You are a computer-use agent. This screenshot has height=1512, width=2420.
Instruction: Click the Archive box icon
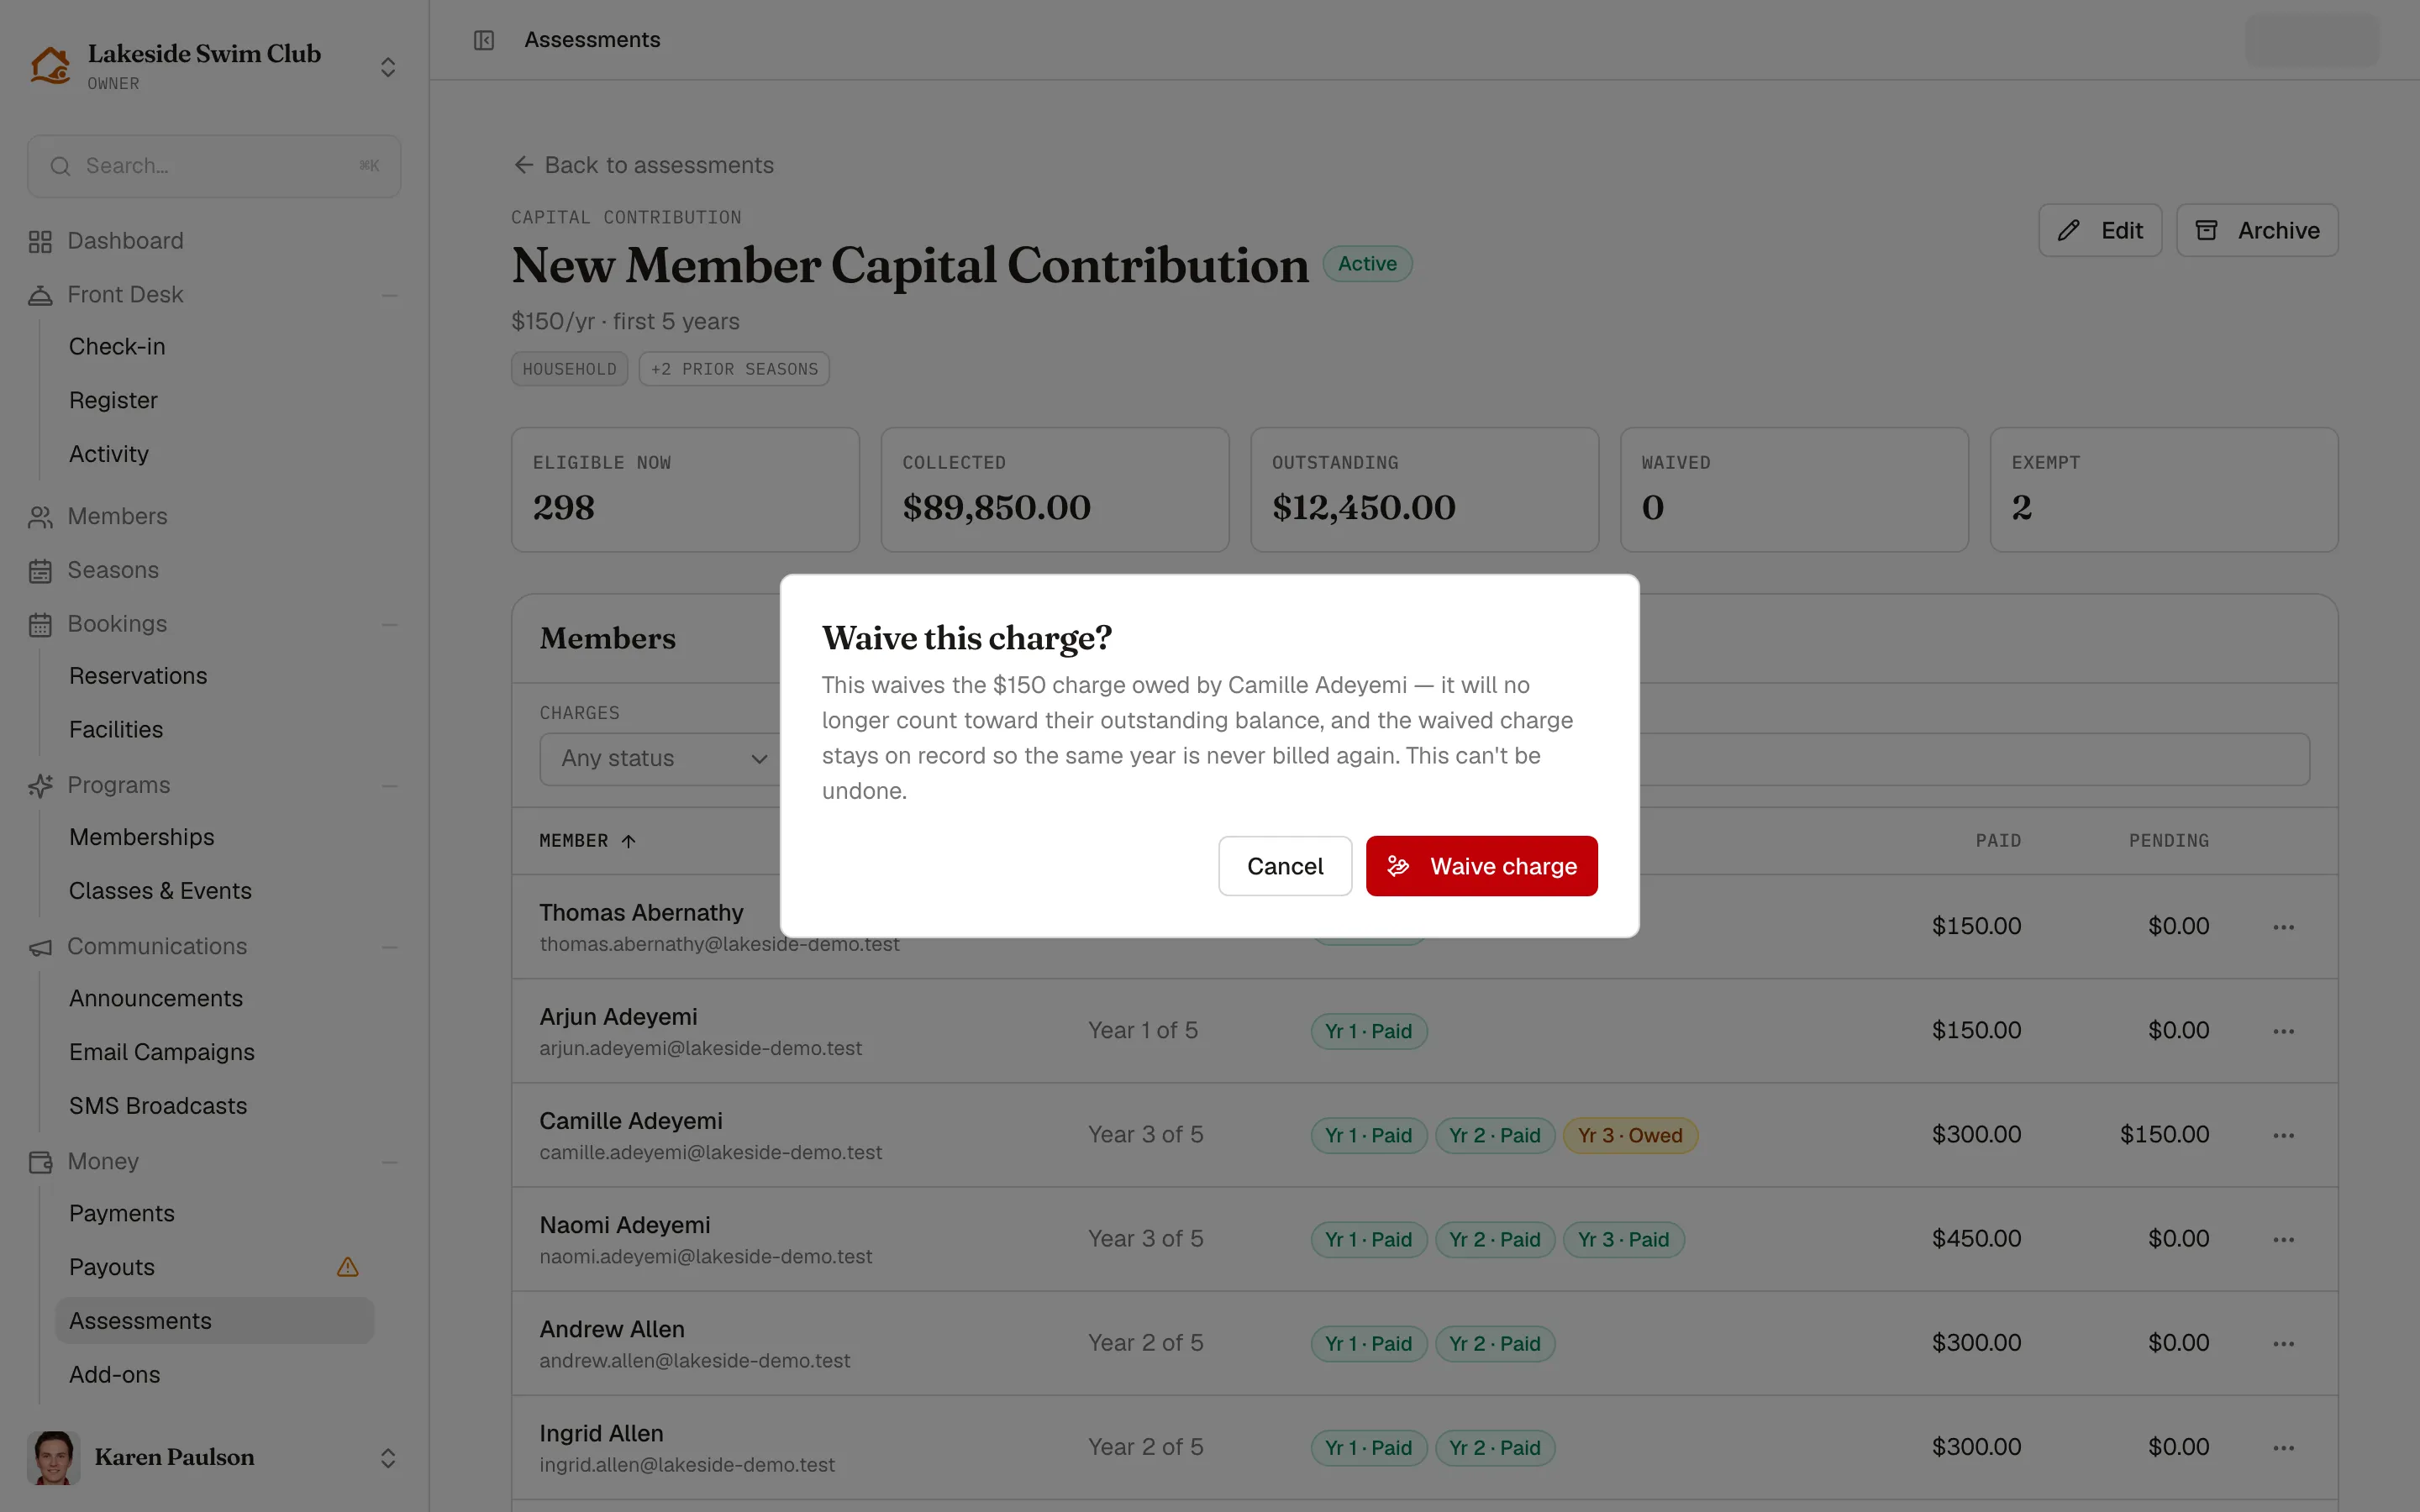[x=2206, y=231]
